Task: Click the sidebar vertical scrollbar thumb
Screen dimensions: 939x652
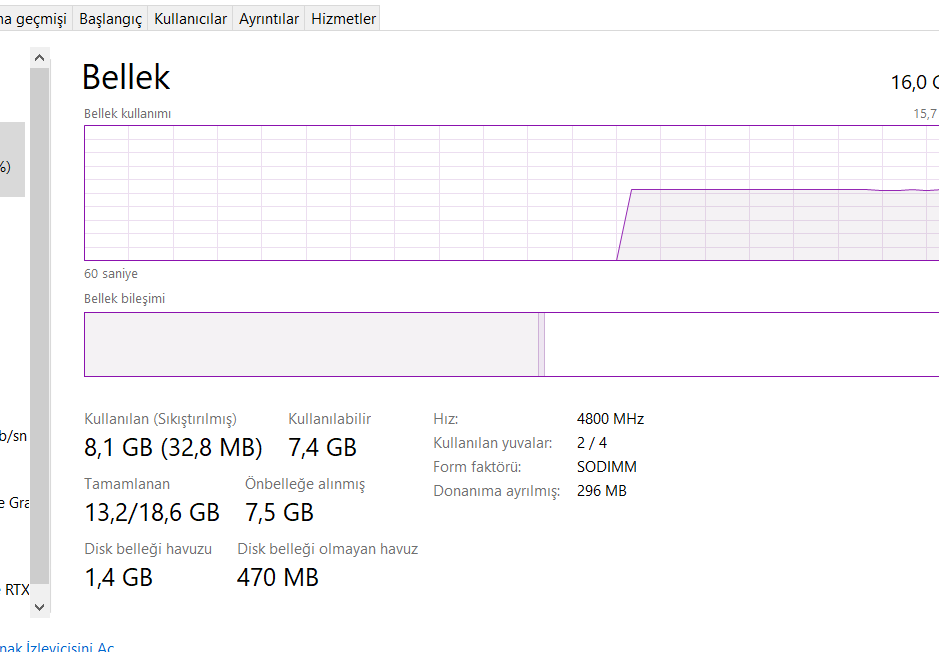Action: 39,325
